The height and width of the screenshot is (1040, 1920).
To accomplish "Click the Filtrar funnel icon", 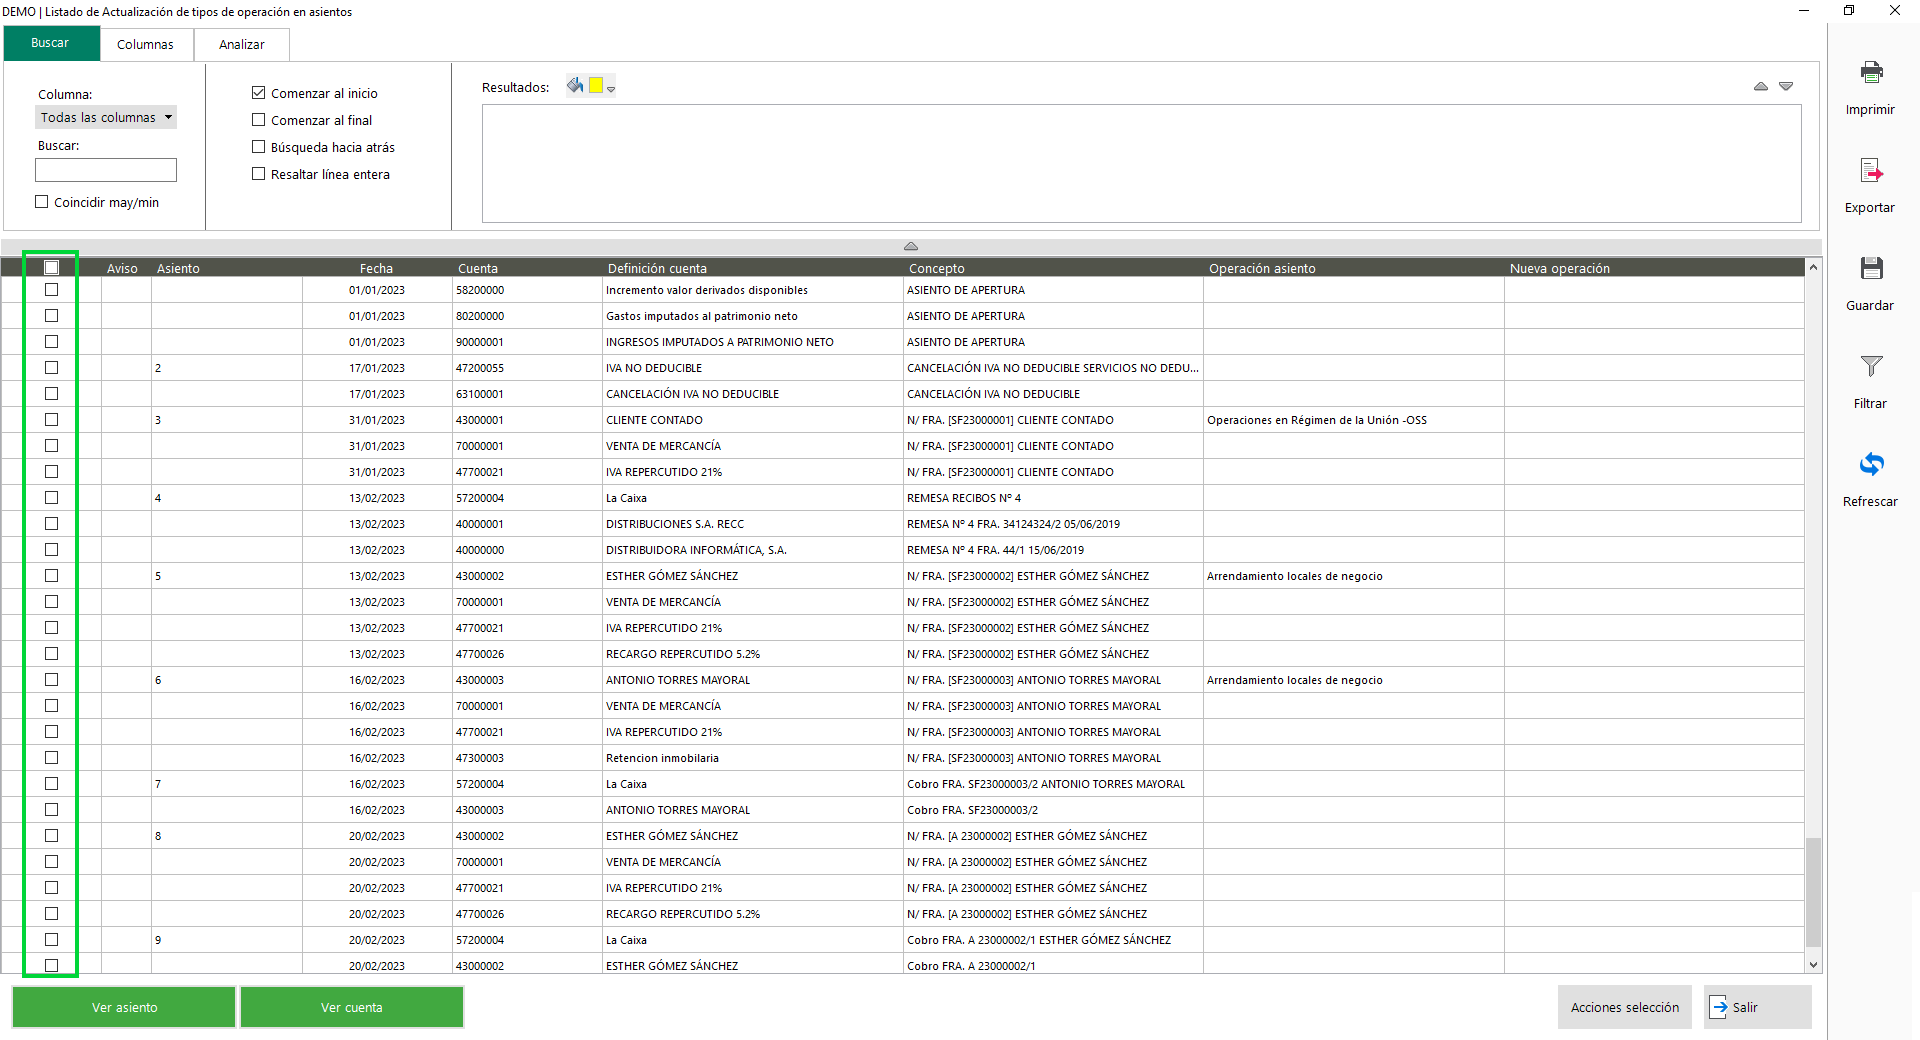I will pos(1871,366).
